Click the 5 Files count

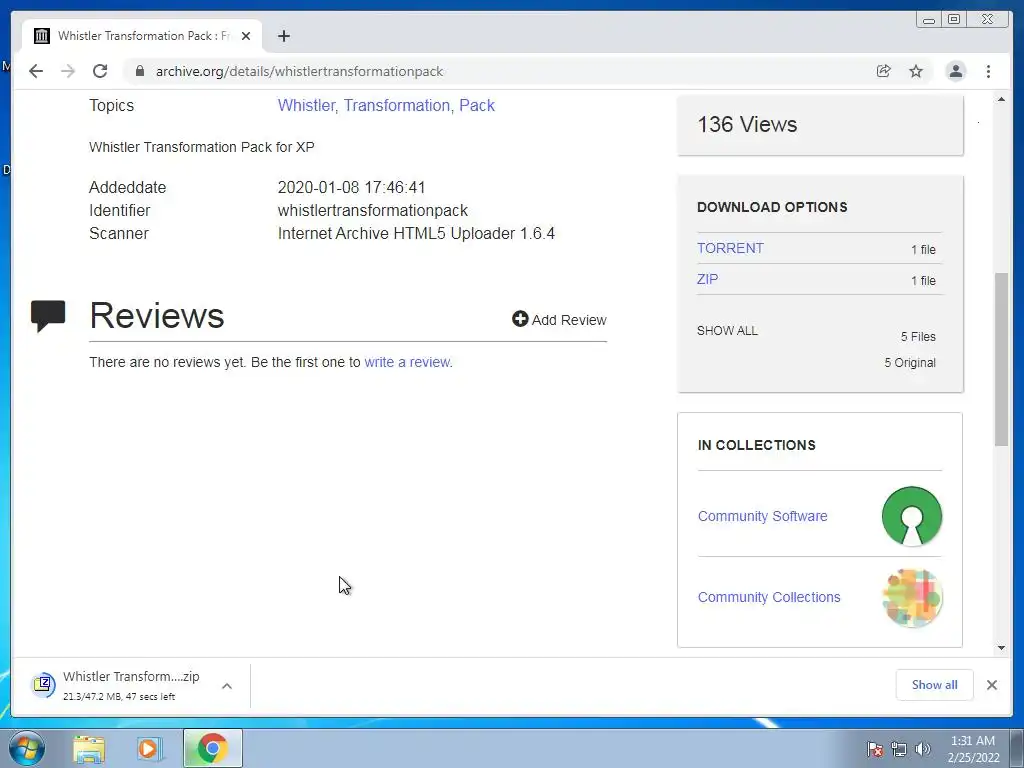pyautogui.click(x=918, y=336)
